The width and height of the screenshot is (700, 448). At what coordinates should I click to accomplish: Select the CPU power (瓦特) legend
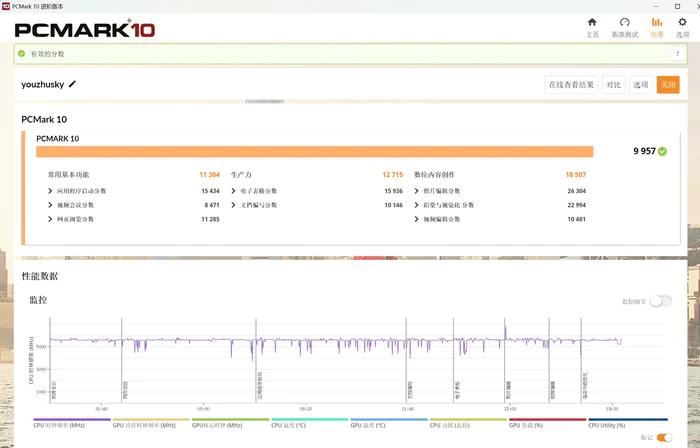pyautogui.click(x=468, y=423)
